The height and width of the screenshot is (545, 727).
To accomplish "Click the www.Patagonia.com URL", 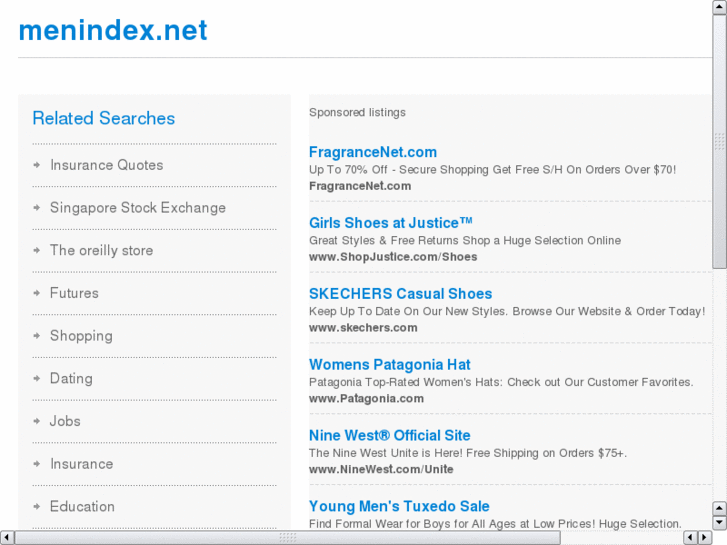I will [366, 398].
